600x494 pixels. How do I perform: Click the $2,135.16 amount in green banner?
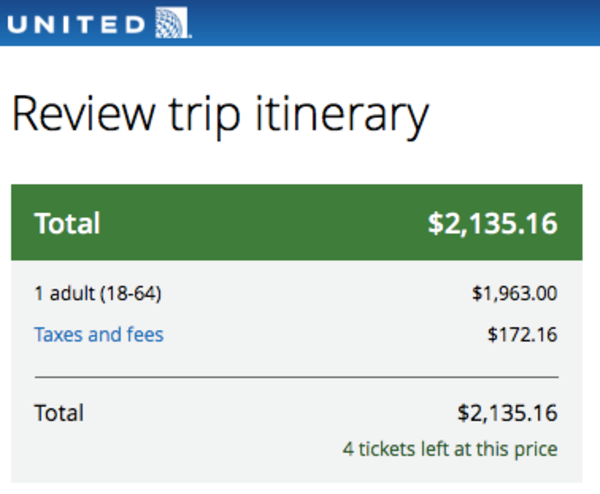tap(492, 223)
